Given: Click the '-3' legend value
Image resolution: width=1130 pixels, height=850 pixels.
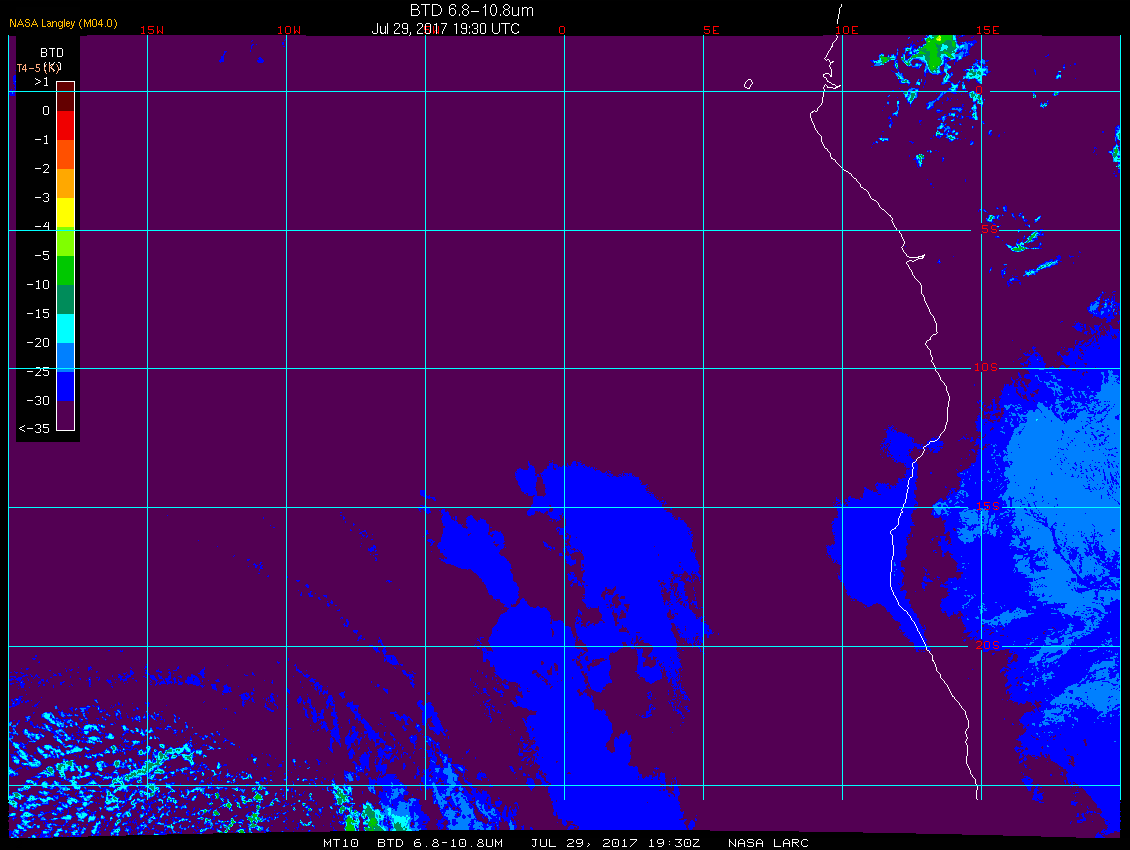Looking at the screenshot, I should tap(42, 198).
